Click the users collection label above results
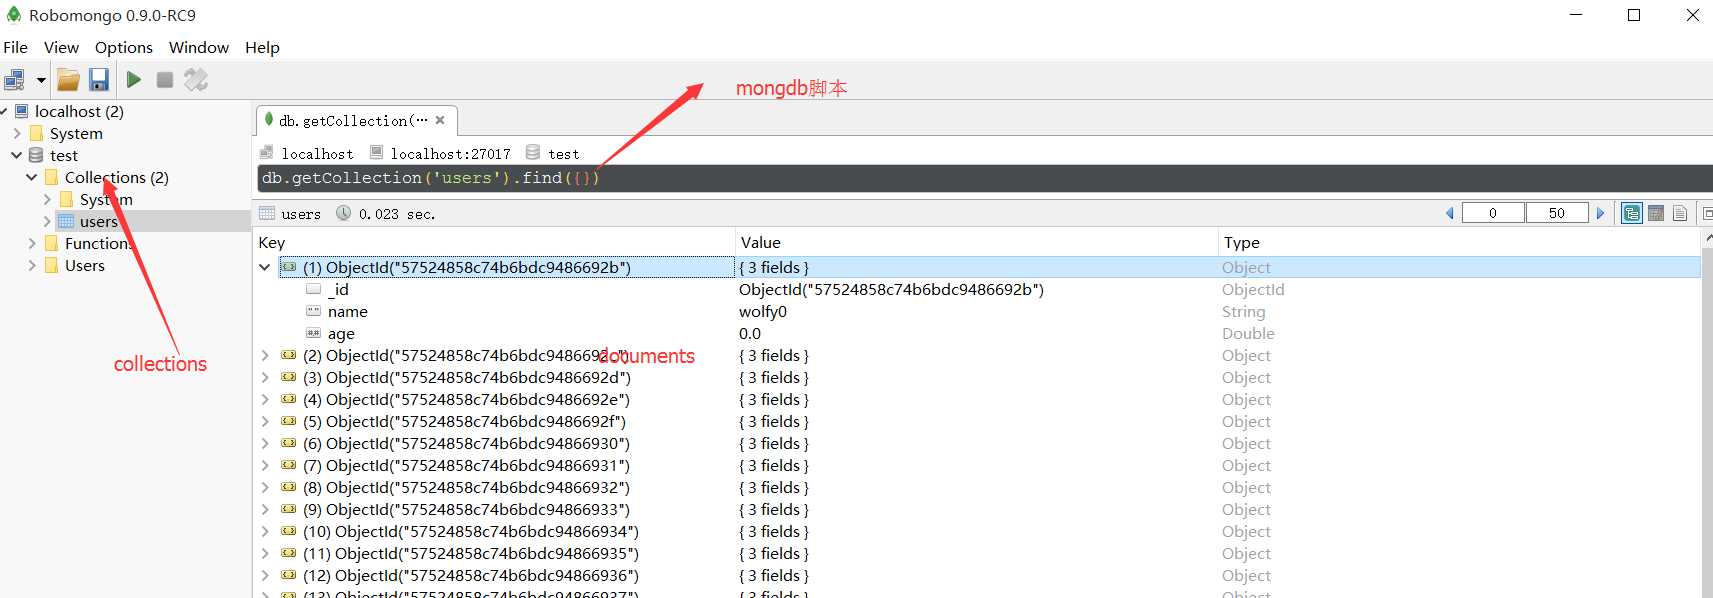The image size is (1713, 598). point(301,213)
